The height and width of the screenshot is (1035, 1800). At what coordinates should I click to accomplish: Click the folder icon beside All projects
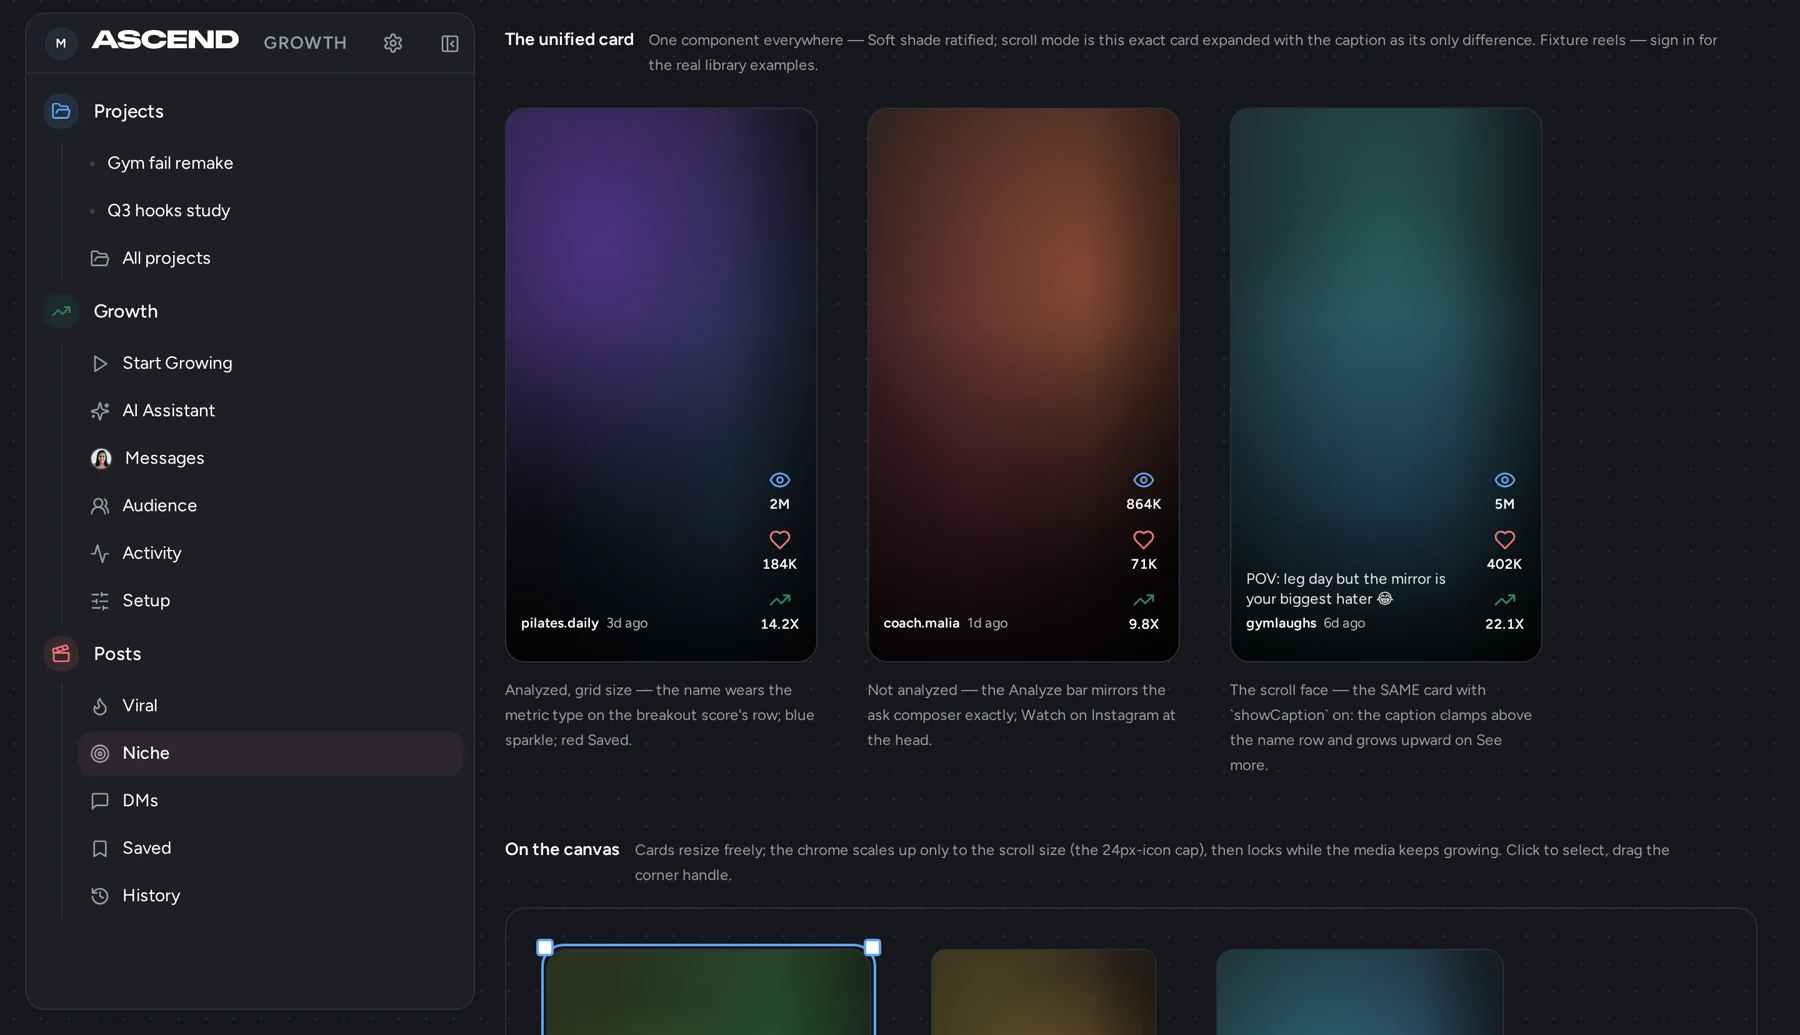100,258
